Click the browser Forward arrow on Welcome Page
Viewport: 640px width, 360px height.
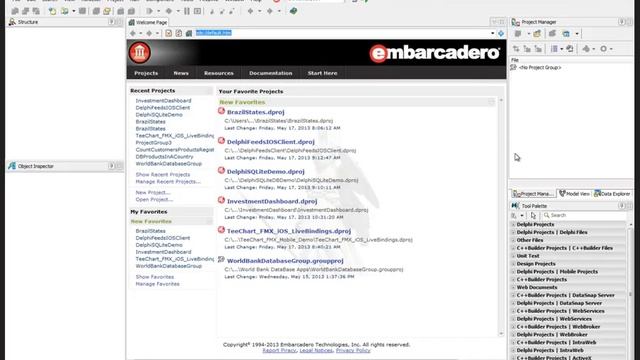149,33
